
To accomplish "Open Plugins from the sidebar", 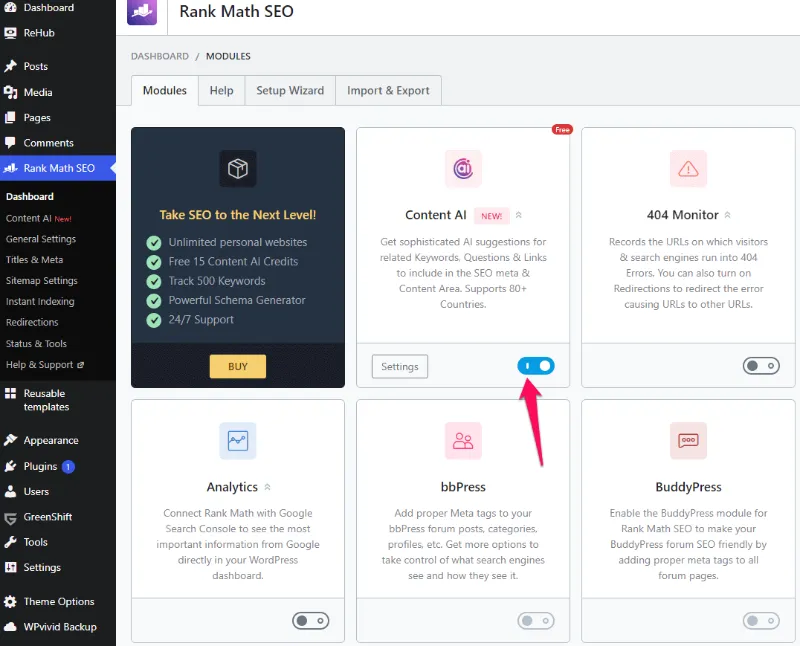I will [41, 466].
